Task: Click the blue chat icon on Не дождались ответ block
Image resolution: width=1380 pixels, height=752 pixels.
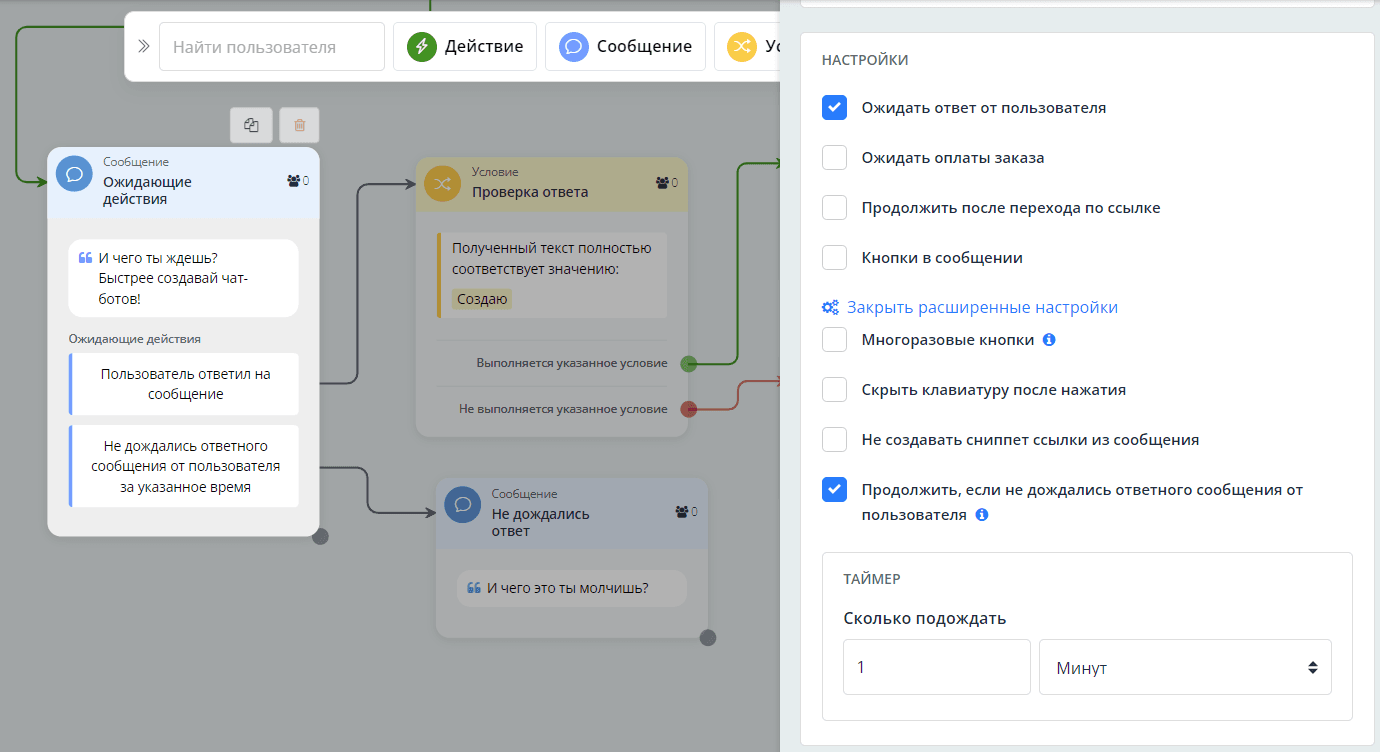Action: pyautogui.click(x=462, y=505)
